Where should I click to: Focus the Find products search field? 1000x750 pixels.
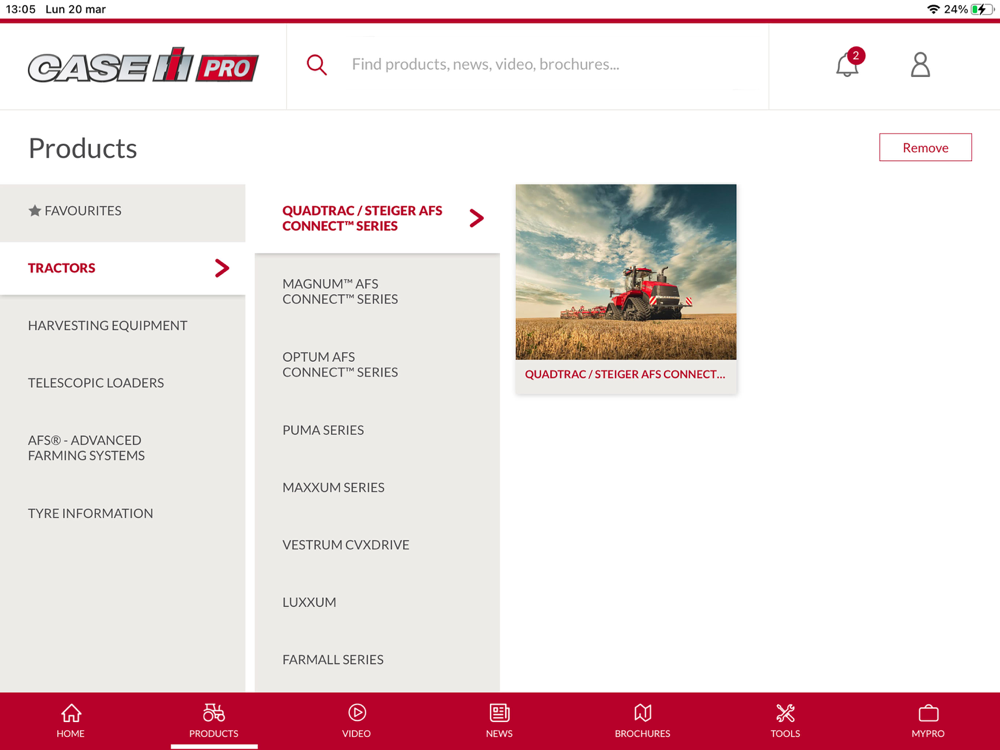pyautogui.click(x=527, y=64)
